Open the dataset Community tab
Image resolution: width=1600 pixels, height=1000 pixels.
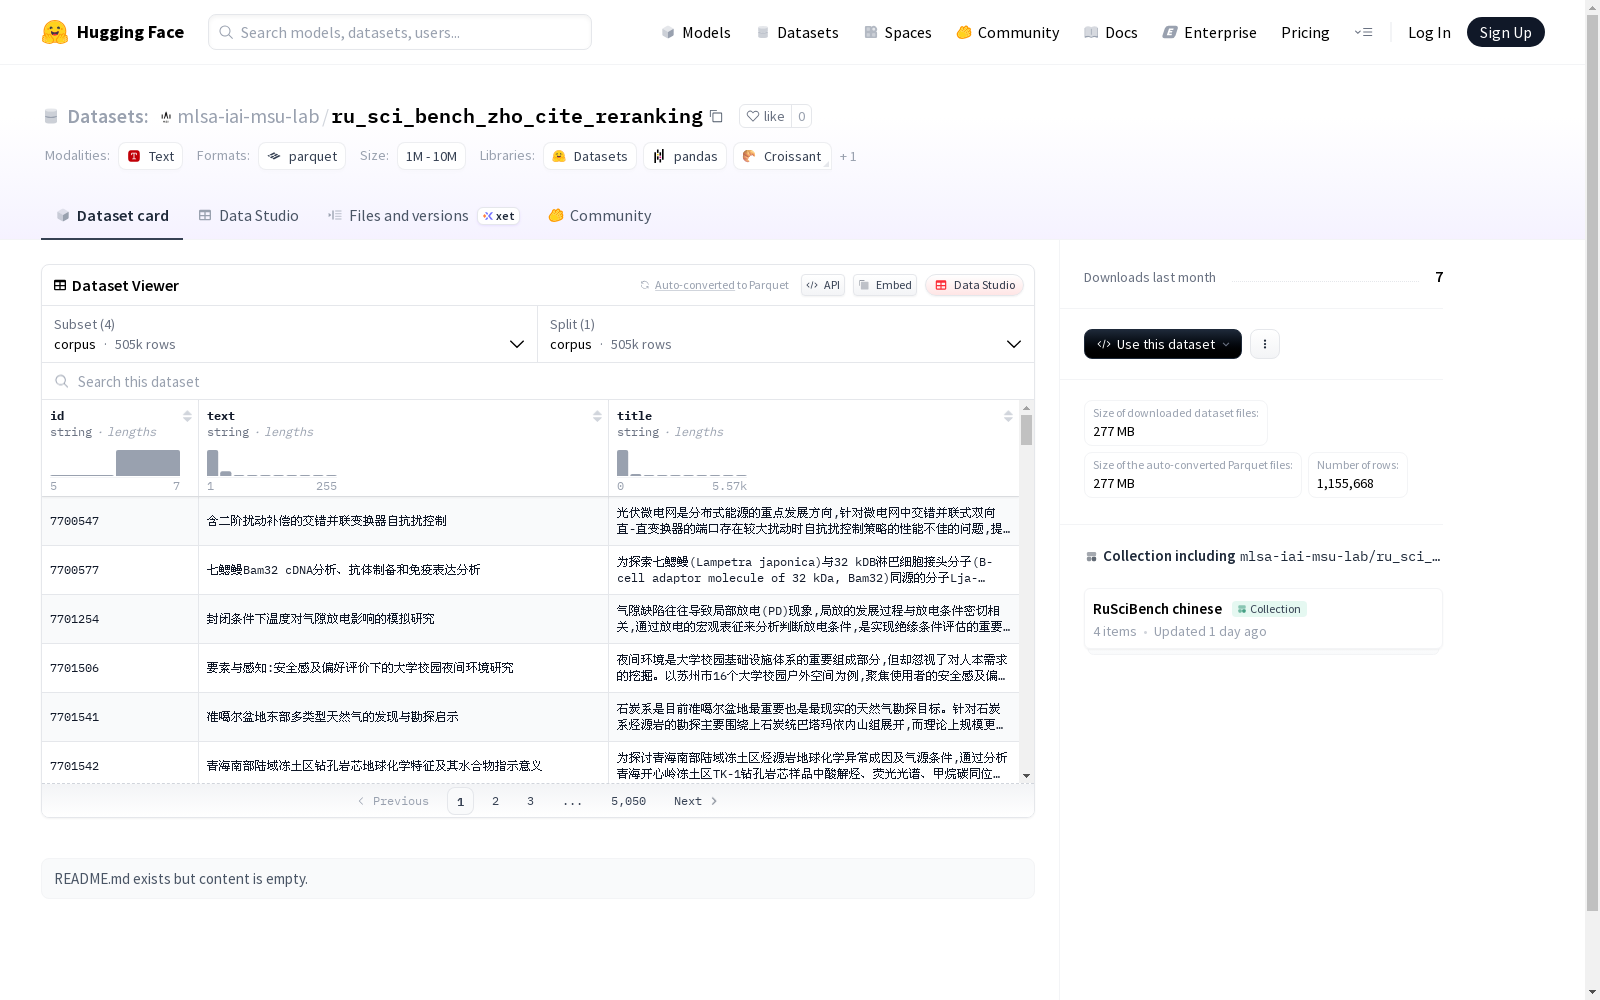600,216
